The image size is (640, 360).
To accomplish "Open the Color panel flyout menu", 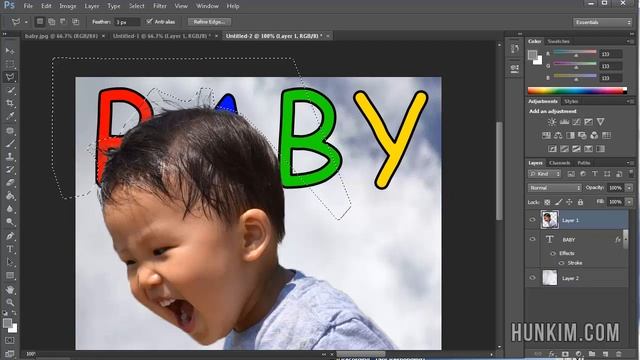I will [629, 41].
